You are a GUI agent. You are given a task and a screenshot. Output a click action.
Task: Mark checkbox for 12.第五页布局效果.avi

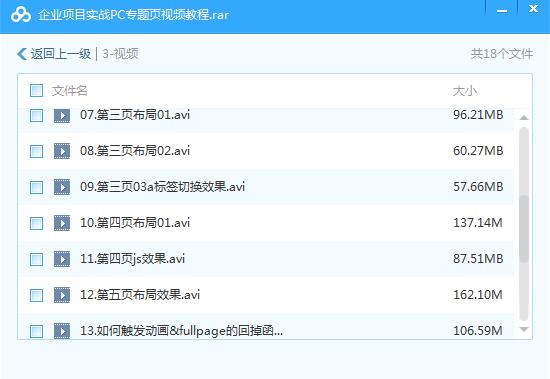point(36,295)
